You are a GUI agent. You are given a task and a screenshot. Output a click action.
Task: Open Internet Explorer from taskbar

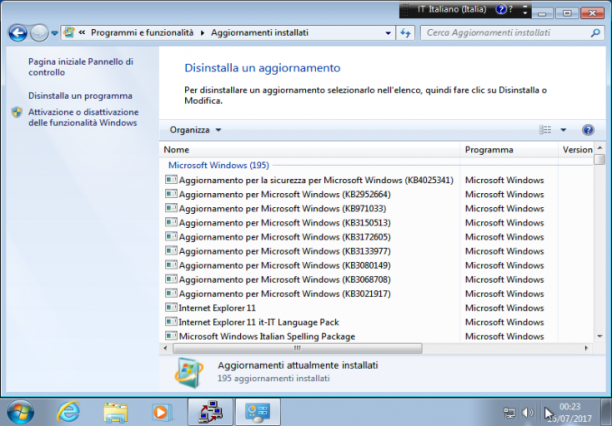(x=68, y=412)
